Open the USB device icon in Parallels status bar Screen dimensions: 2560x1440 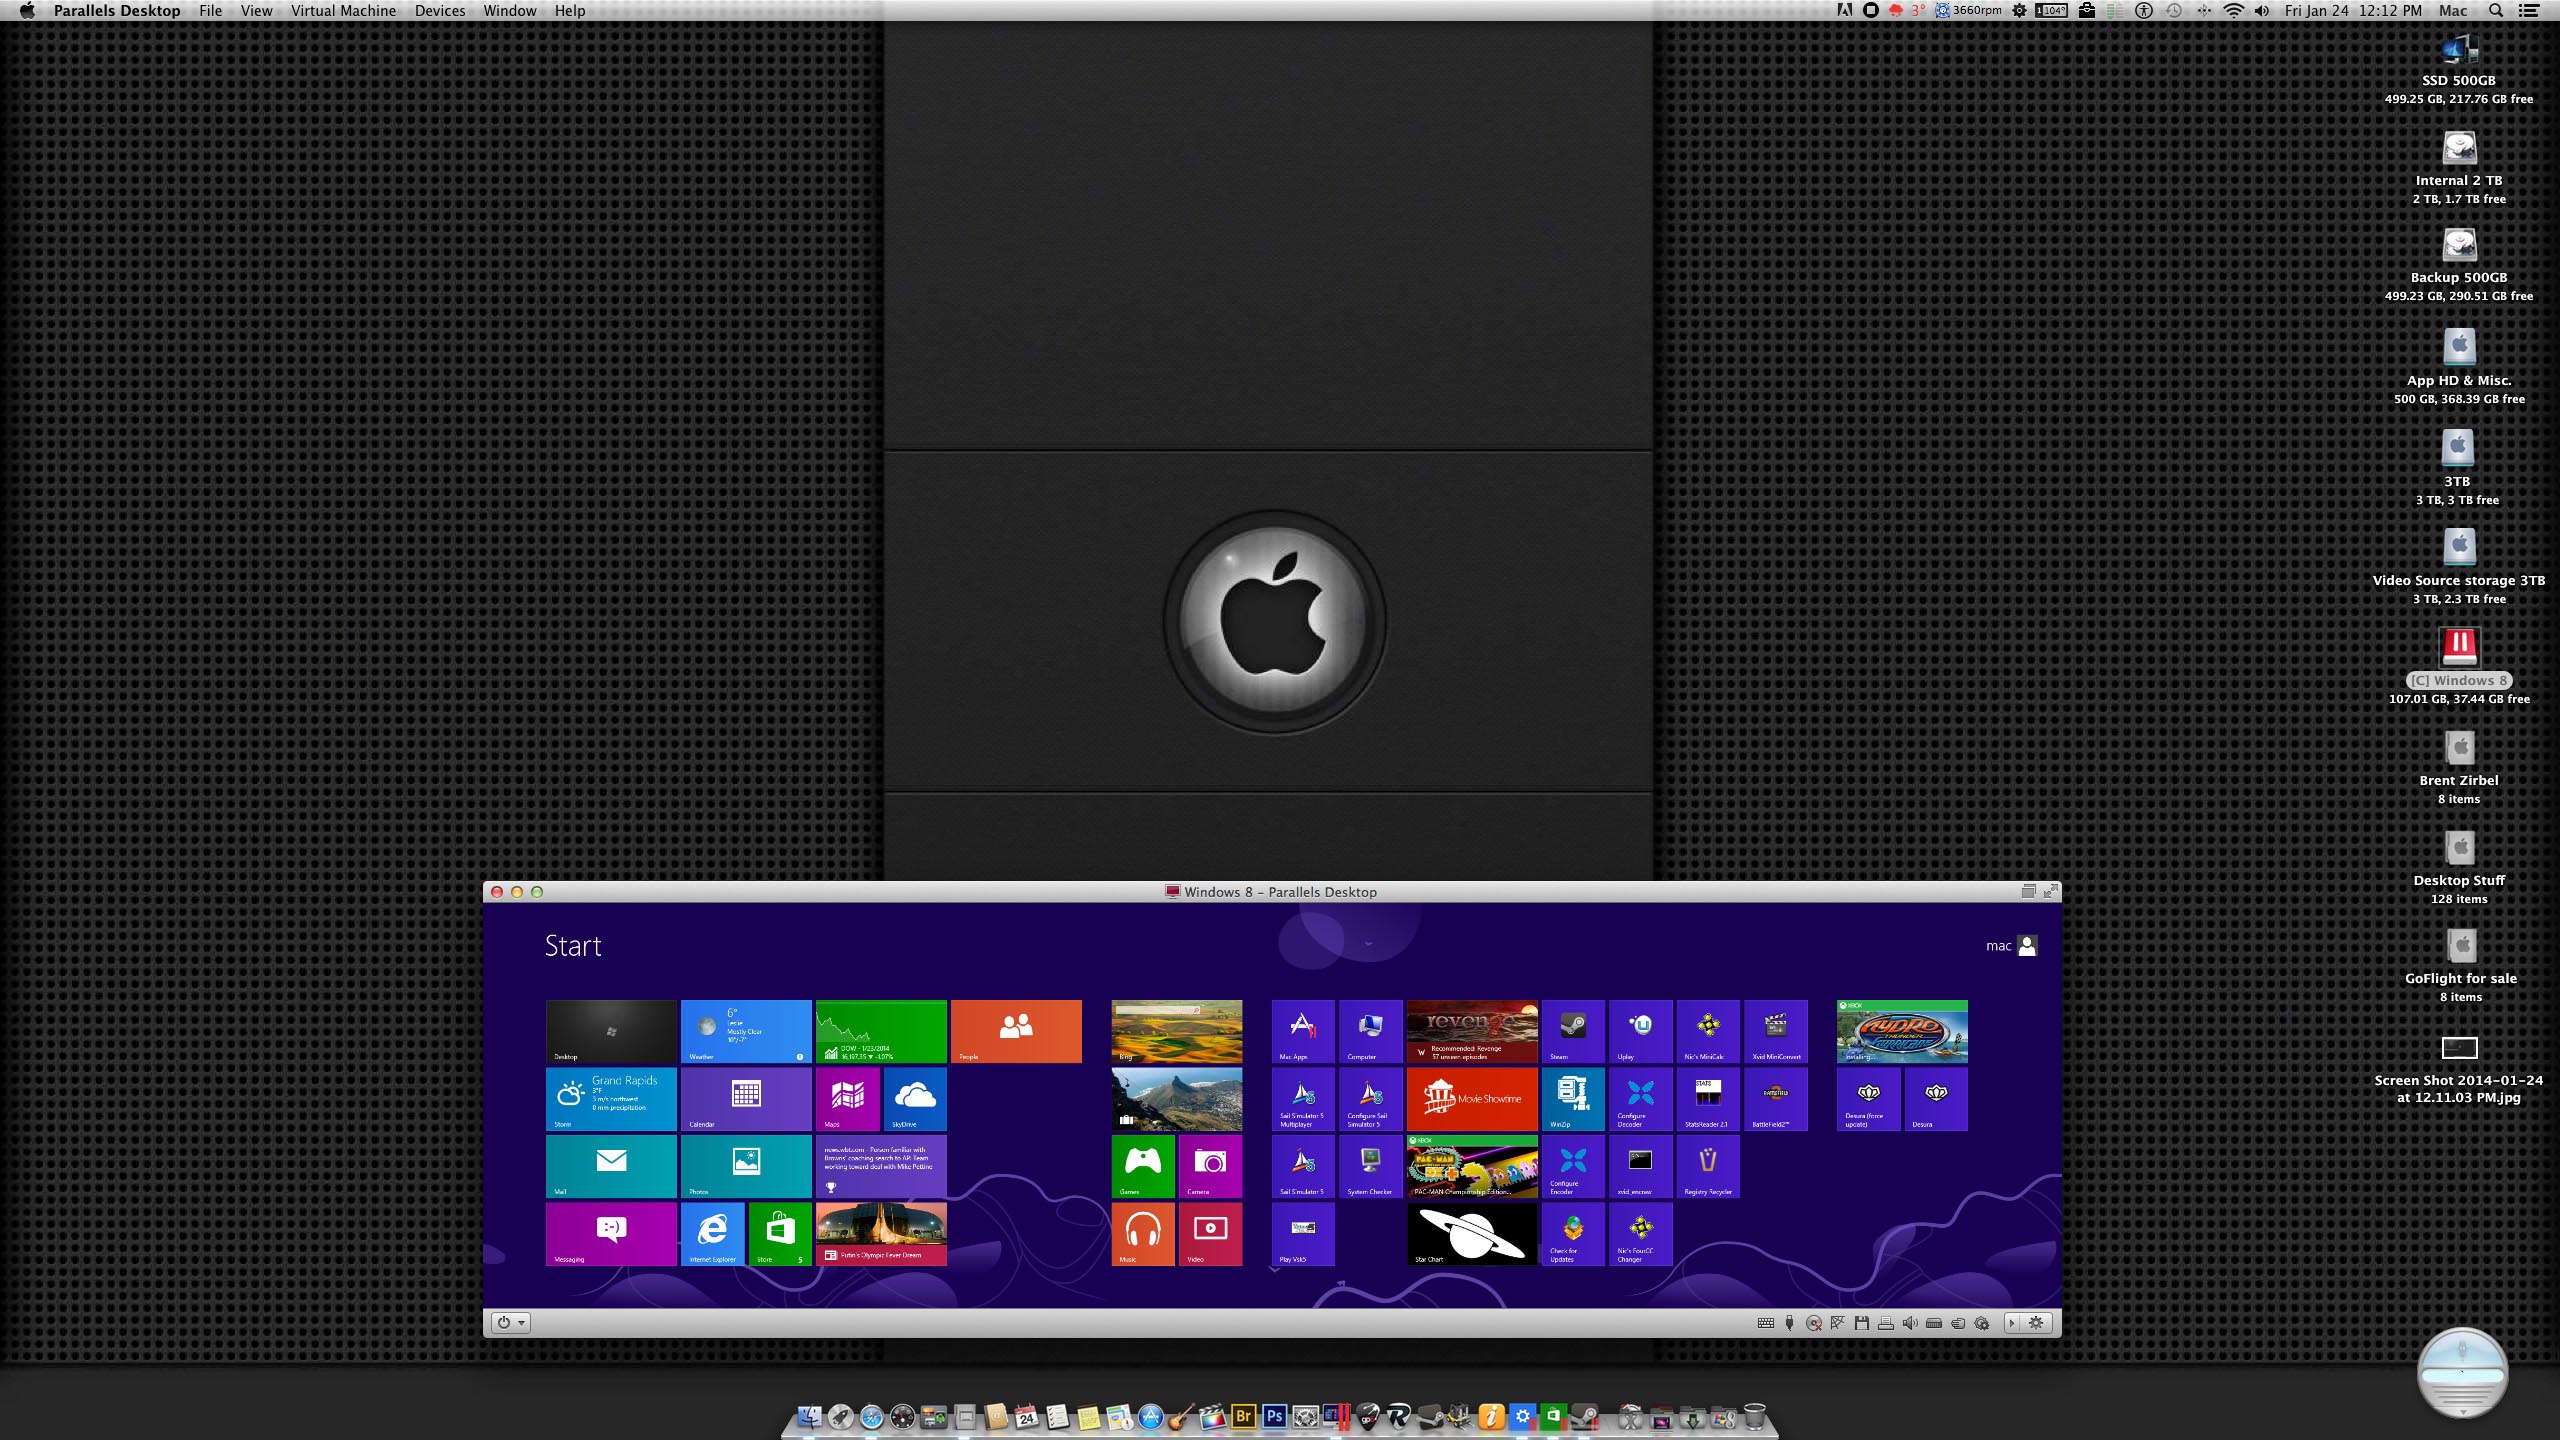1790,1323
